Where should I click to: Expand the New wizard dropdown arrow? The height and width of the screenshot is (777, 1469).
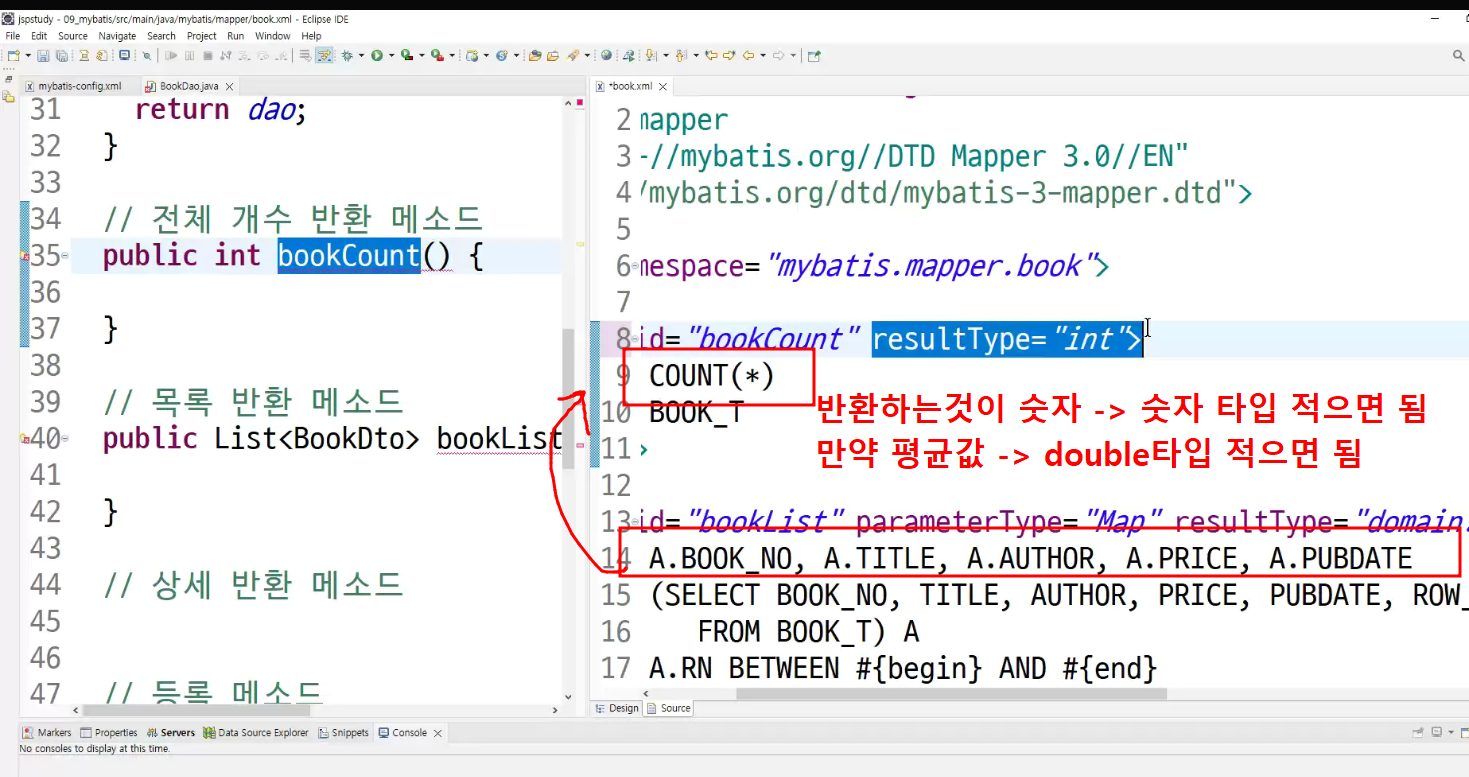coord(27,55)
